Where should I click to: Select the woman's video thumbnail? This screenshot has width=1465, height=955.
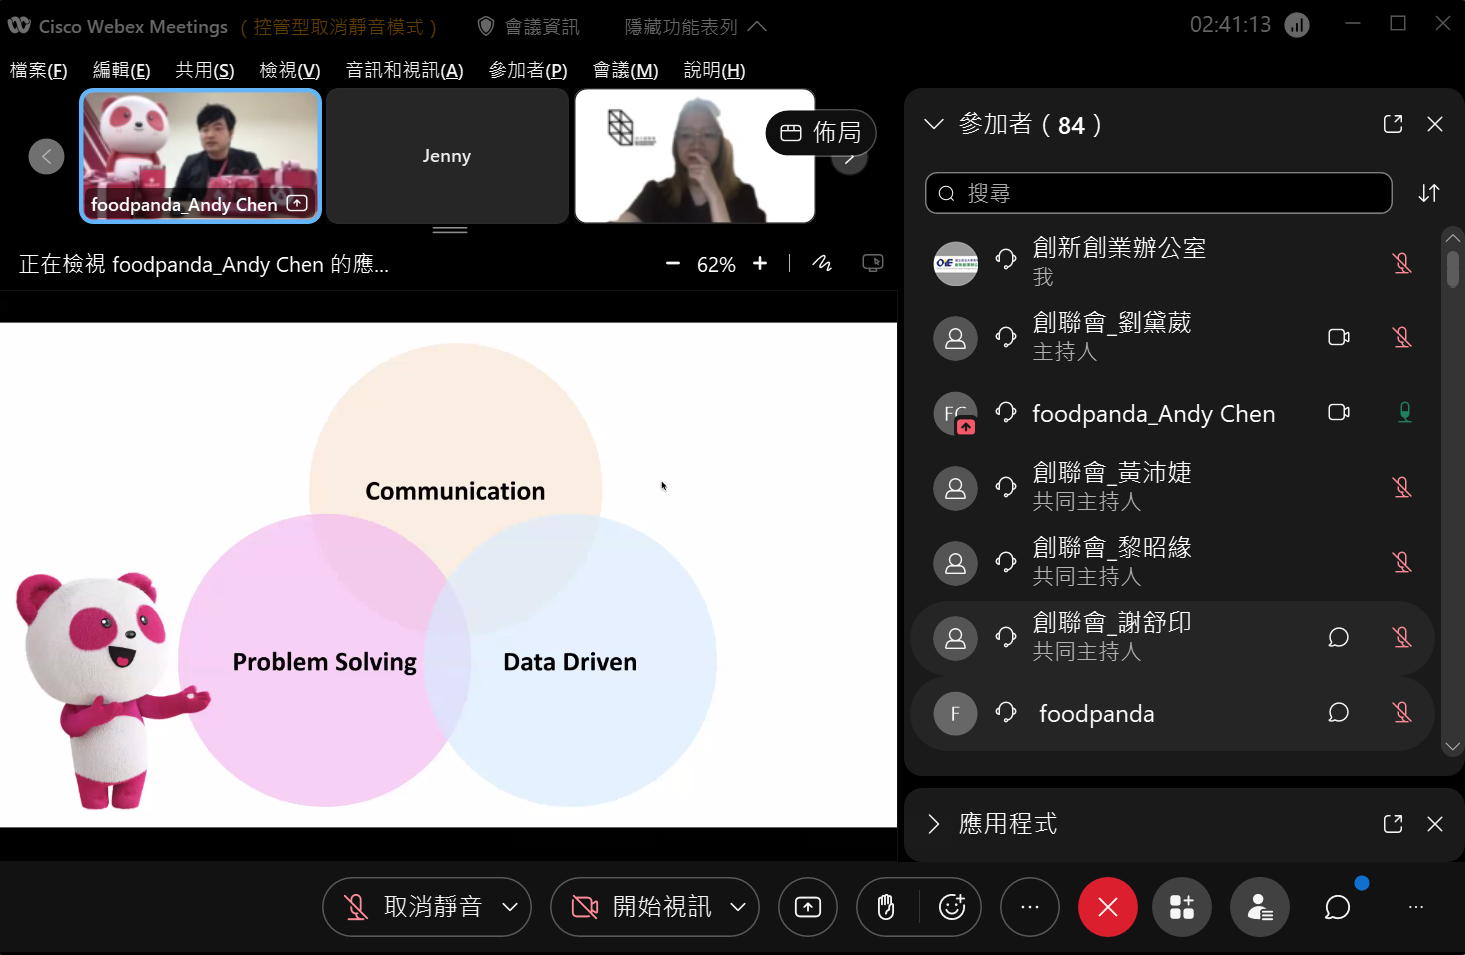[695, 156]
